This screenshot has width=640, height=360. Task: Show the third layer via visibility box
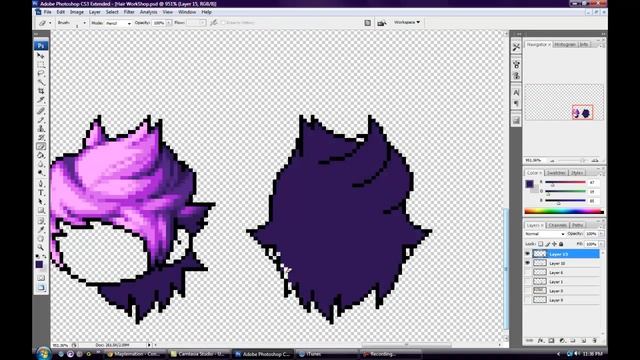(x=528, y=272)
